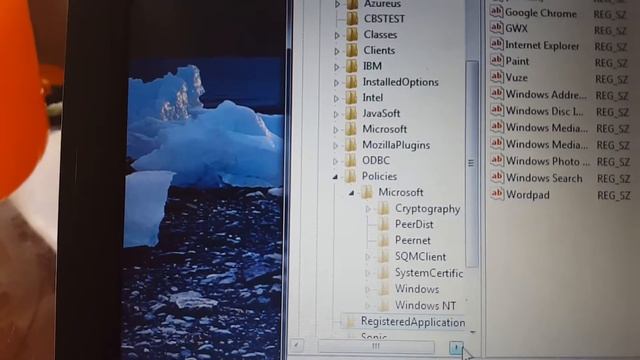Click the Vuze string value icon
Screen dimensions: 640x360
coord(496,77)
